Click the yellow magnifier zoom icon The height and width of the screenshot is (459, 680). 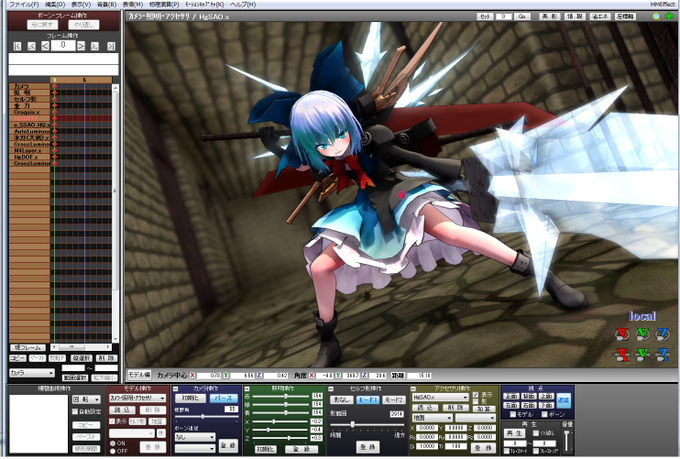pos(657,16)
